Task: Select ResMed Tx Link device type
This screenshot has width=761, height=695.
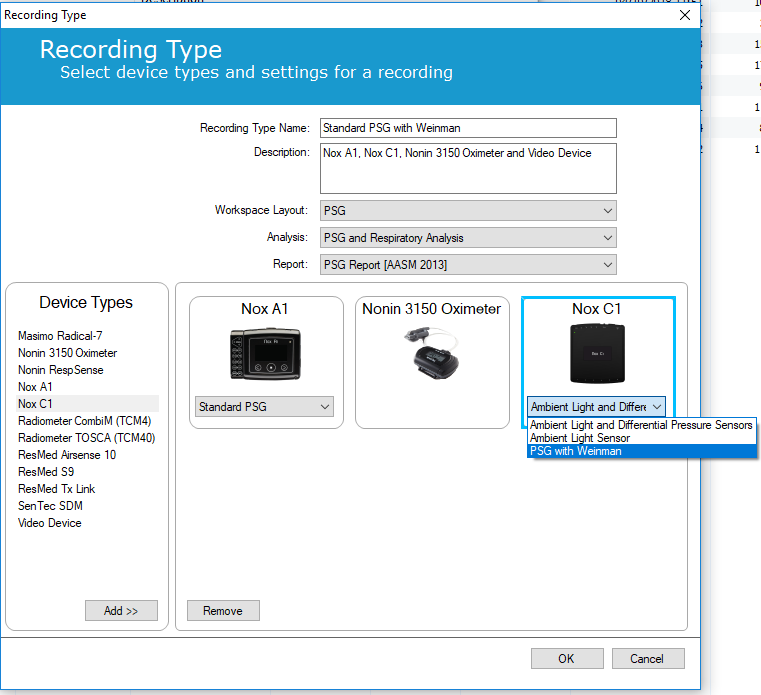Action: tap(56, 489)
